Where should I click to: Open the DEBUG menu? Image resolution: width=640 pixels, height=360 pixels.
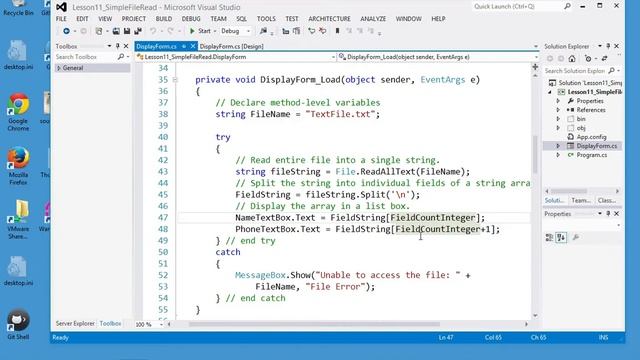click(x=191, y=19)
